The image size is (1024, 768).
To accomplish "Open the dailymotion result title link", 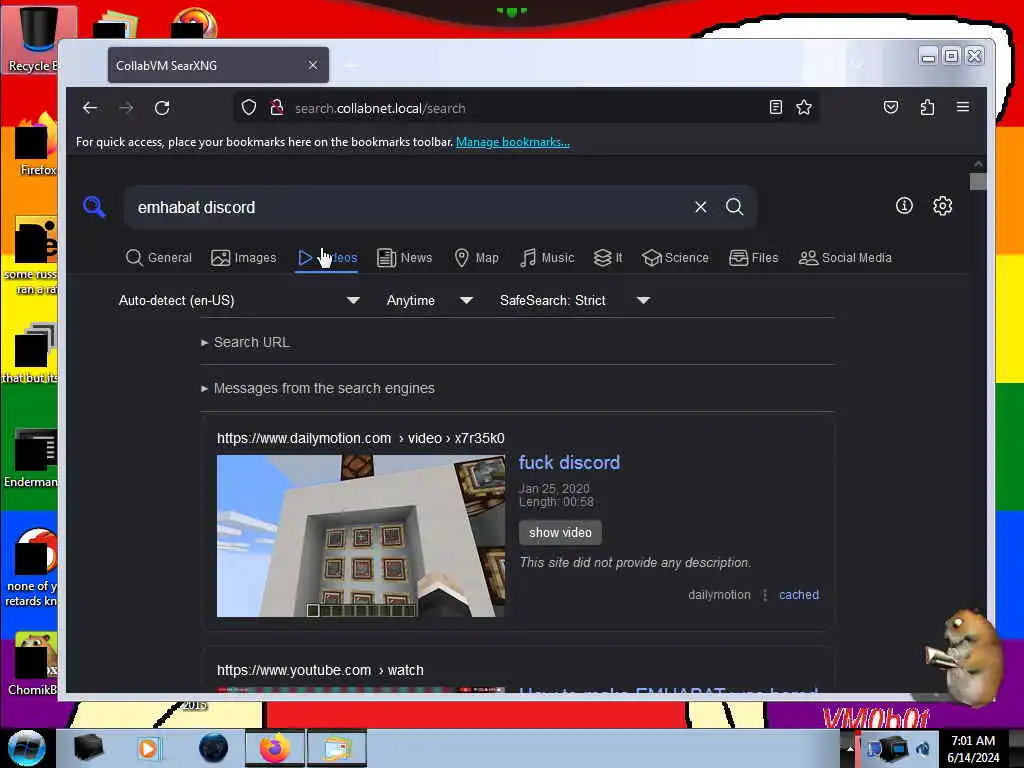I will pos(569,462).
